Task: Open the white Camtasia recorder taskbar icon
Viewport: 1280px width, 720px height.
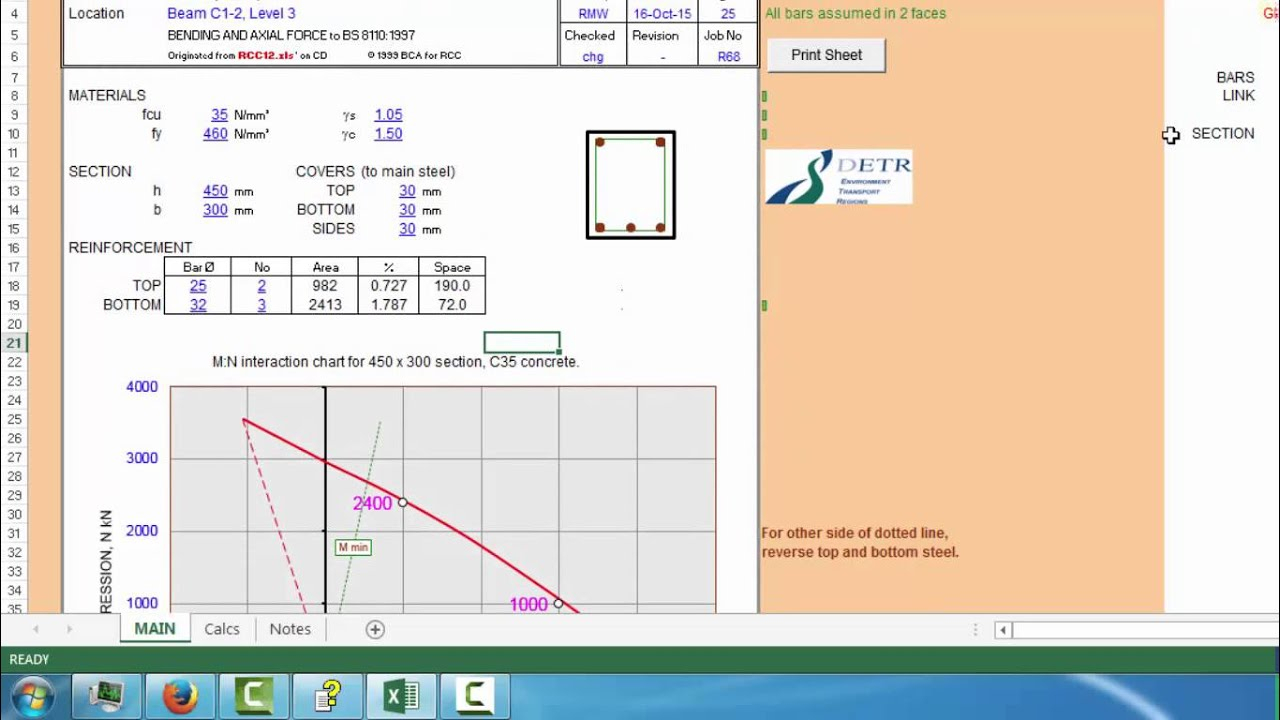Action: [x=475, y=696]
